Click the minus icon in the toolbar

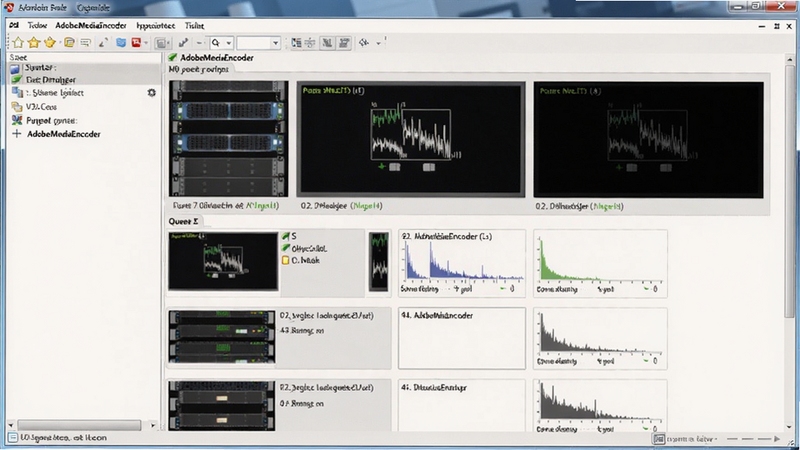click(x=200, y=43)
